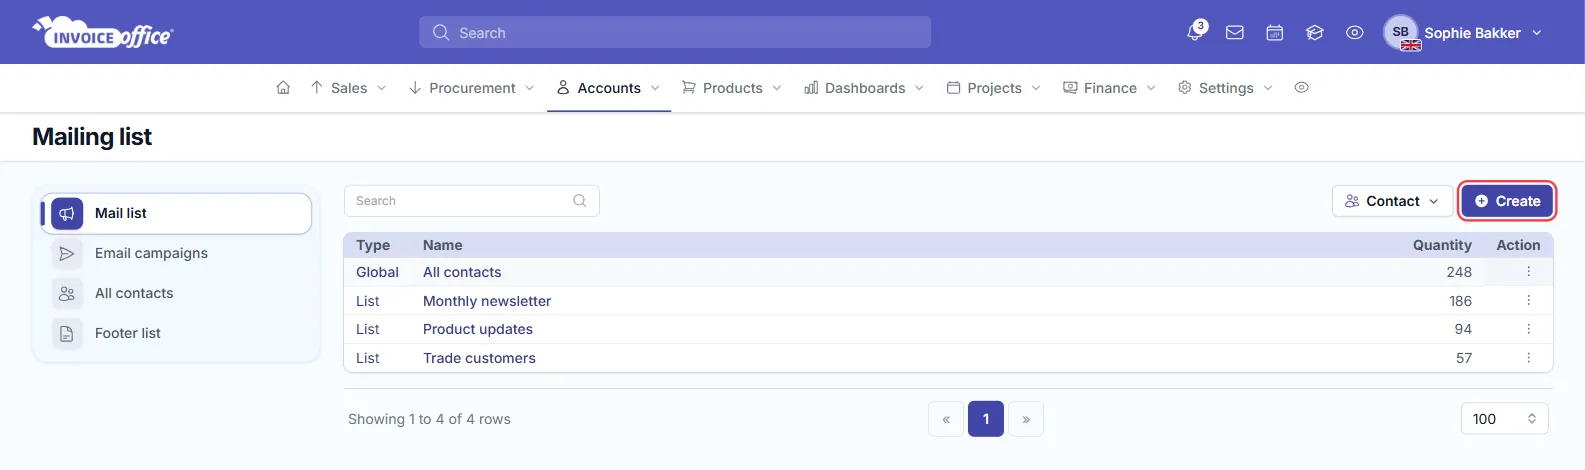Open action menu for Monthly newsletter row

(x=1528, y=301)
